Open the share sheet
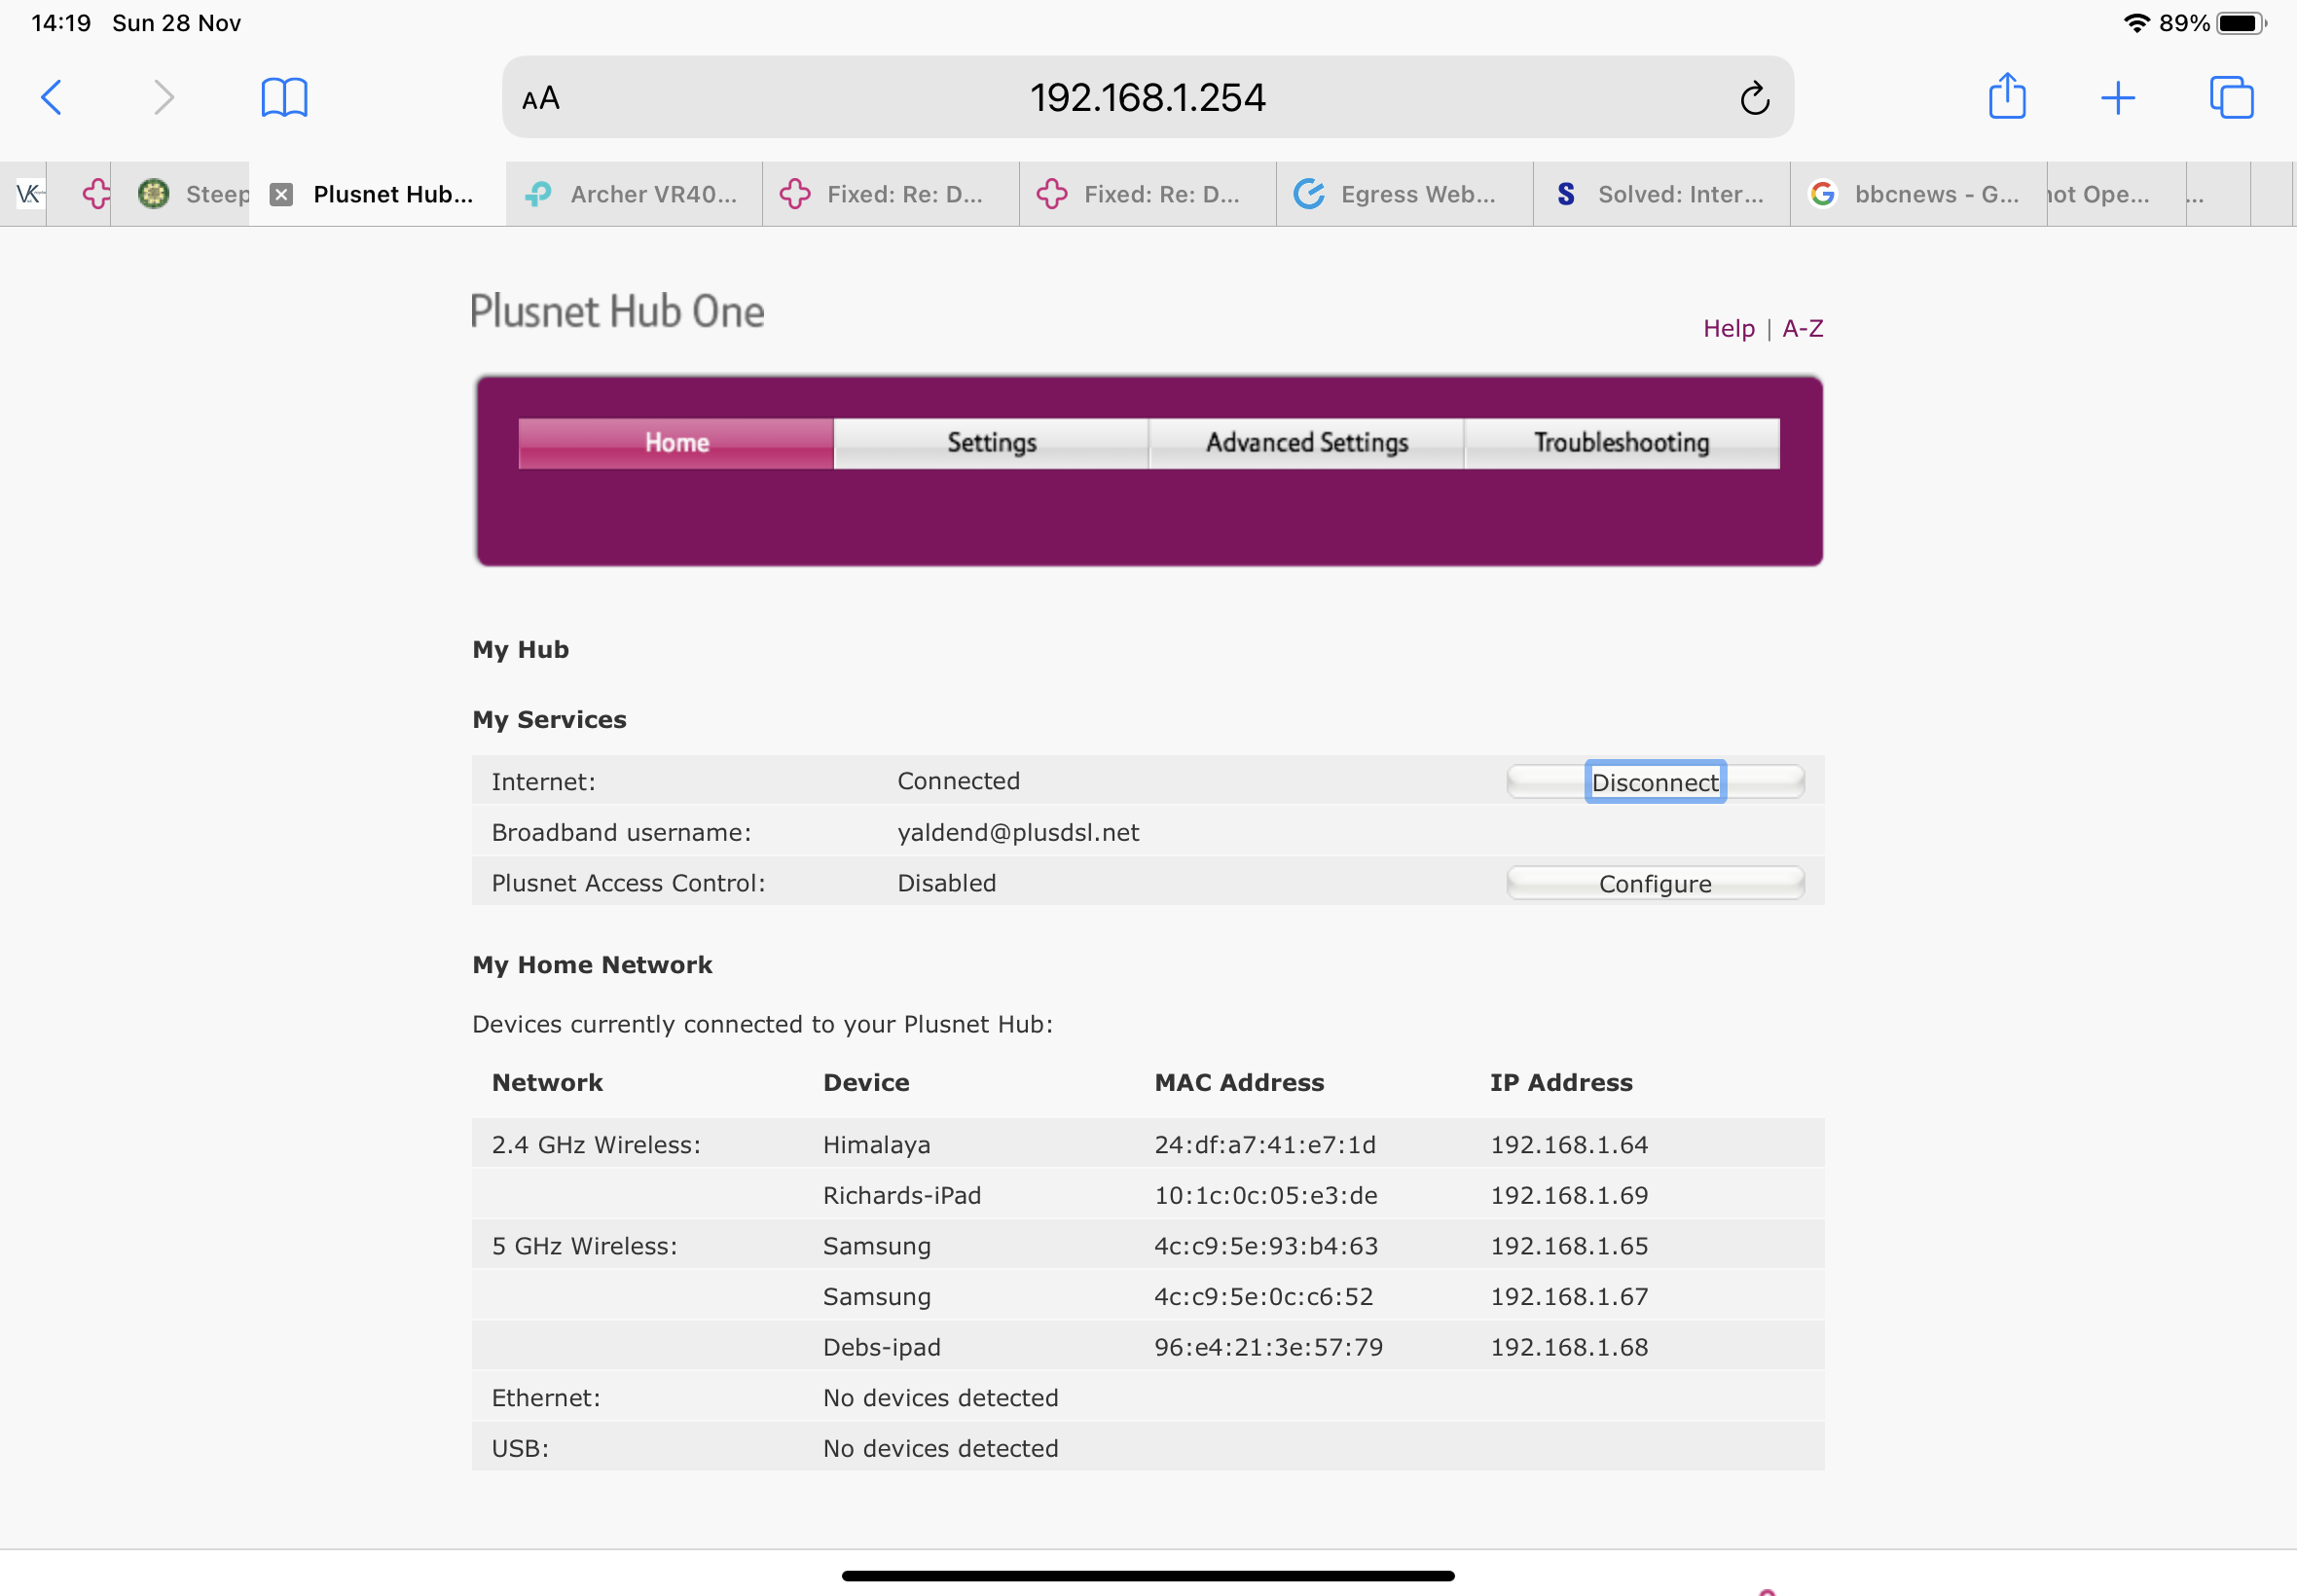Viewport: 2297px width, 1596px height. coord(2006,97)
